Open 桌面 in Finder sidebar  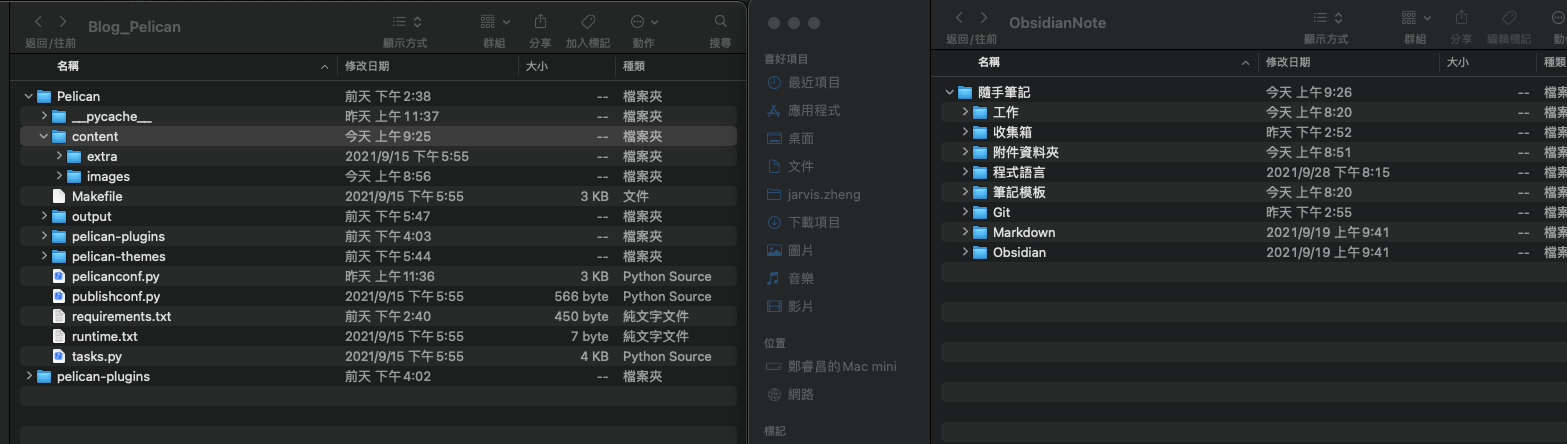[x=790, y=138]
